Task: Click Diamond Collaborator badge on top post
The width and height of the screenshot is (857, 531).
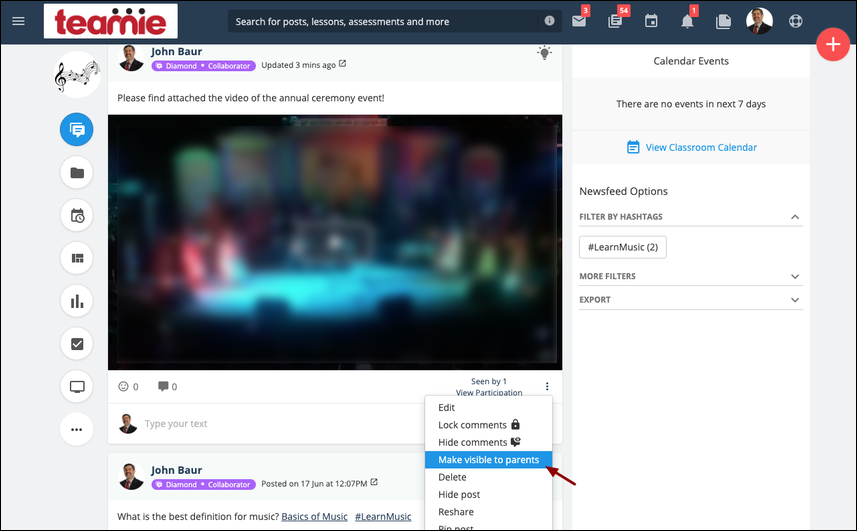Action: (x=203, y=66)
